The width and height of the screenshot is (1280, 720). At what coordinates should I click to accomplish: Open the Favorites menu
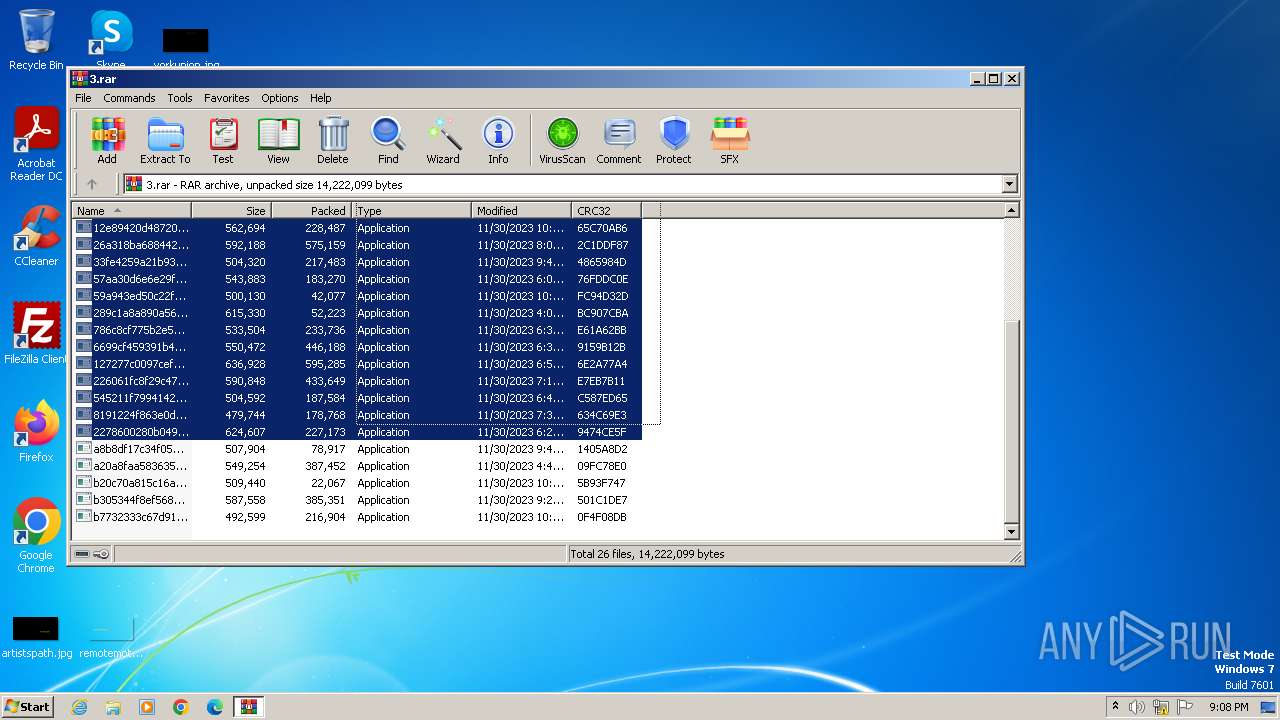pyautogui.click(x=227, y=98)
